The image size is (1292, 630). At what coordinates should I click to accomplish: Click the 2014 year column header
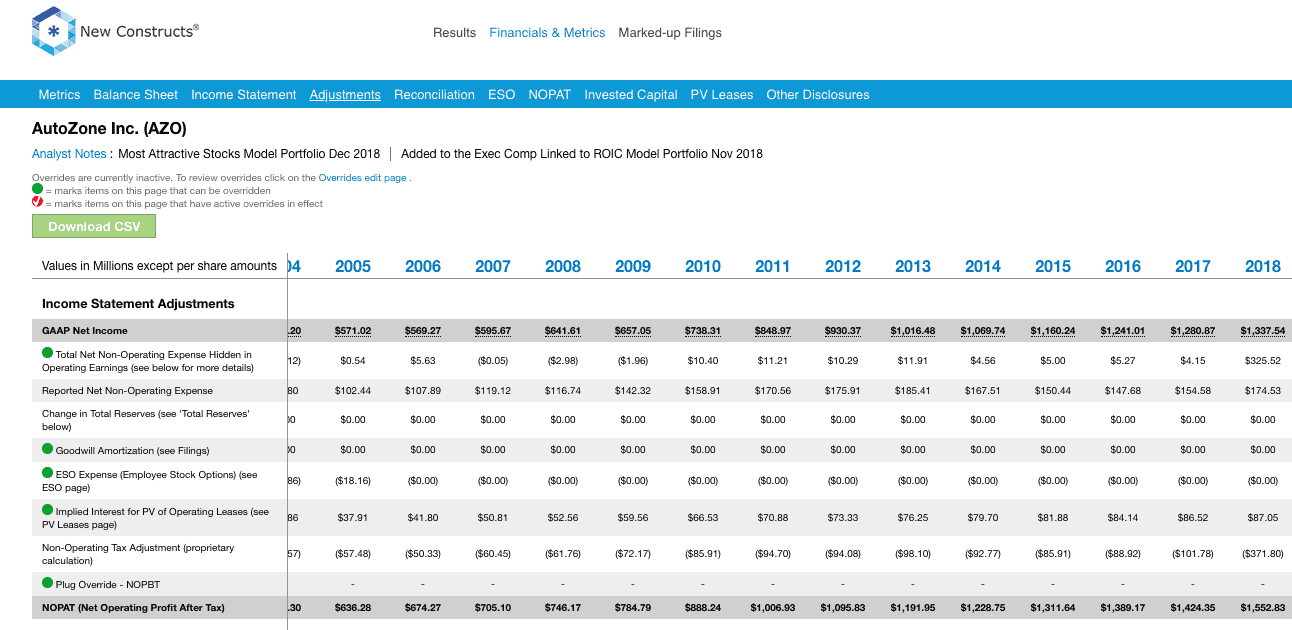click(983, 266)
